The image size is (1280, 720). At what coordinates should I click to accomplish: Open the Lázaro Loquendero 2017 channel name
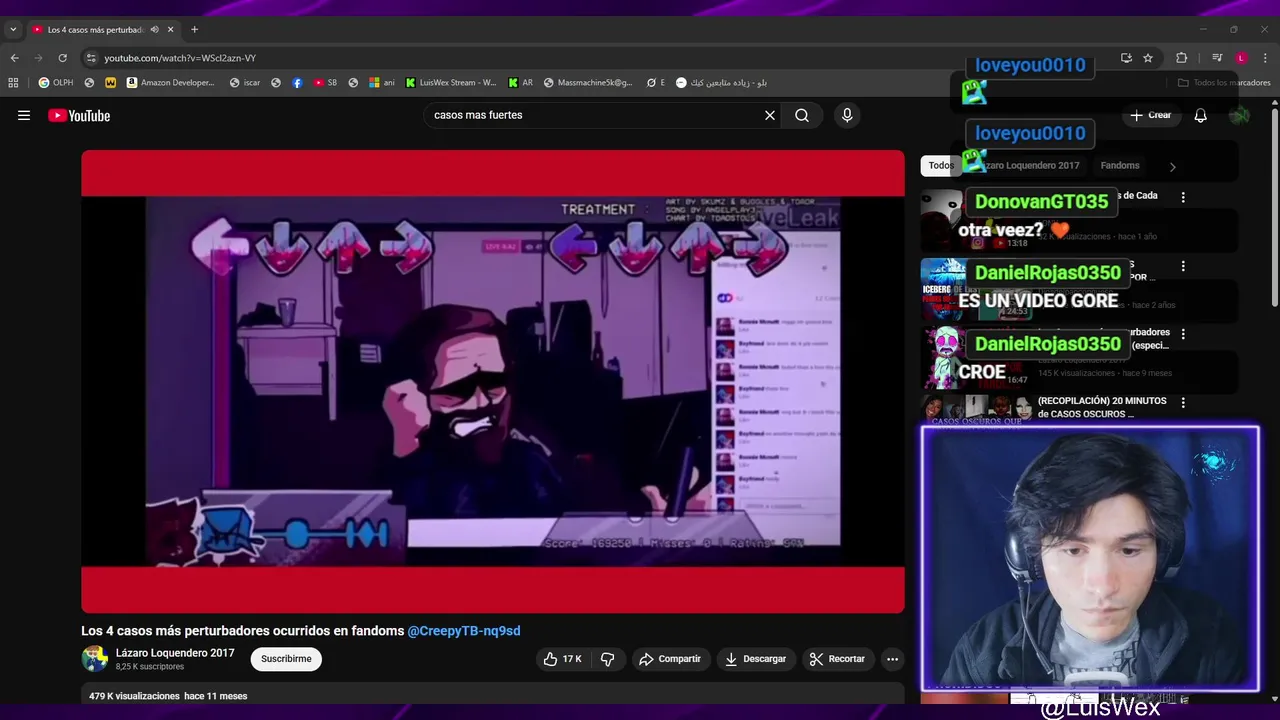pos(175,653)
